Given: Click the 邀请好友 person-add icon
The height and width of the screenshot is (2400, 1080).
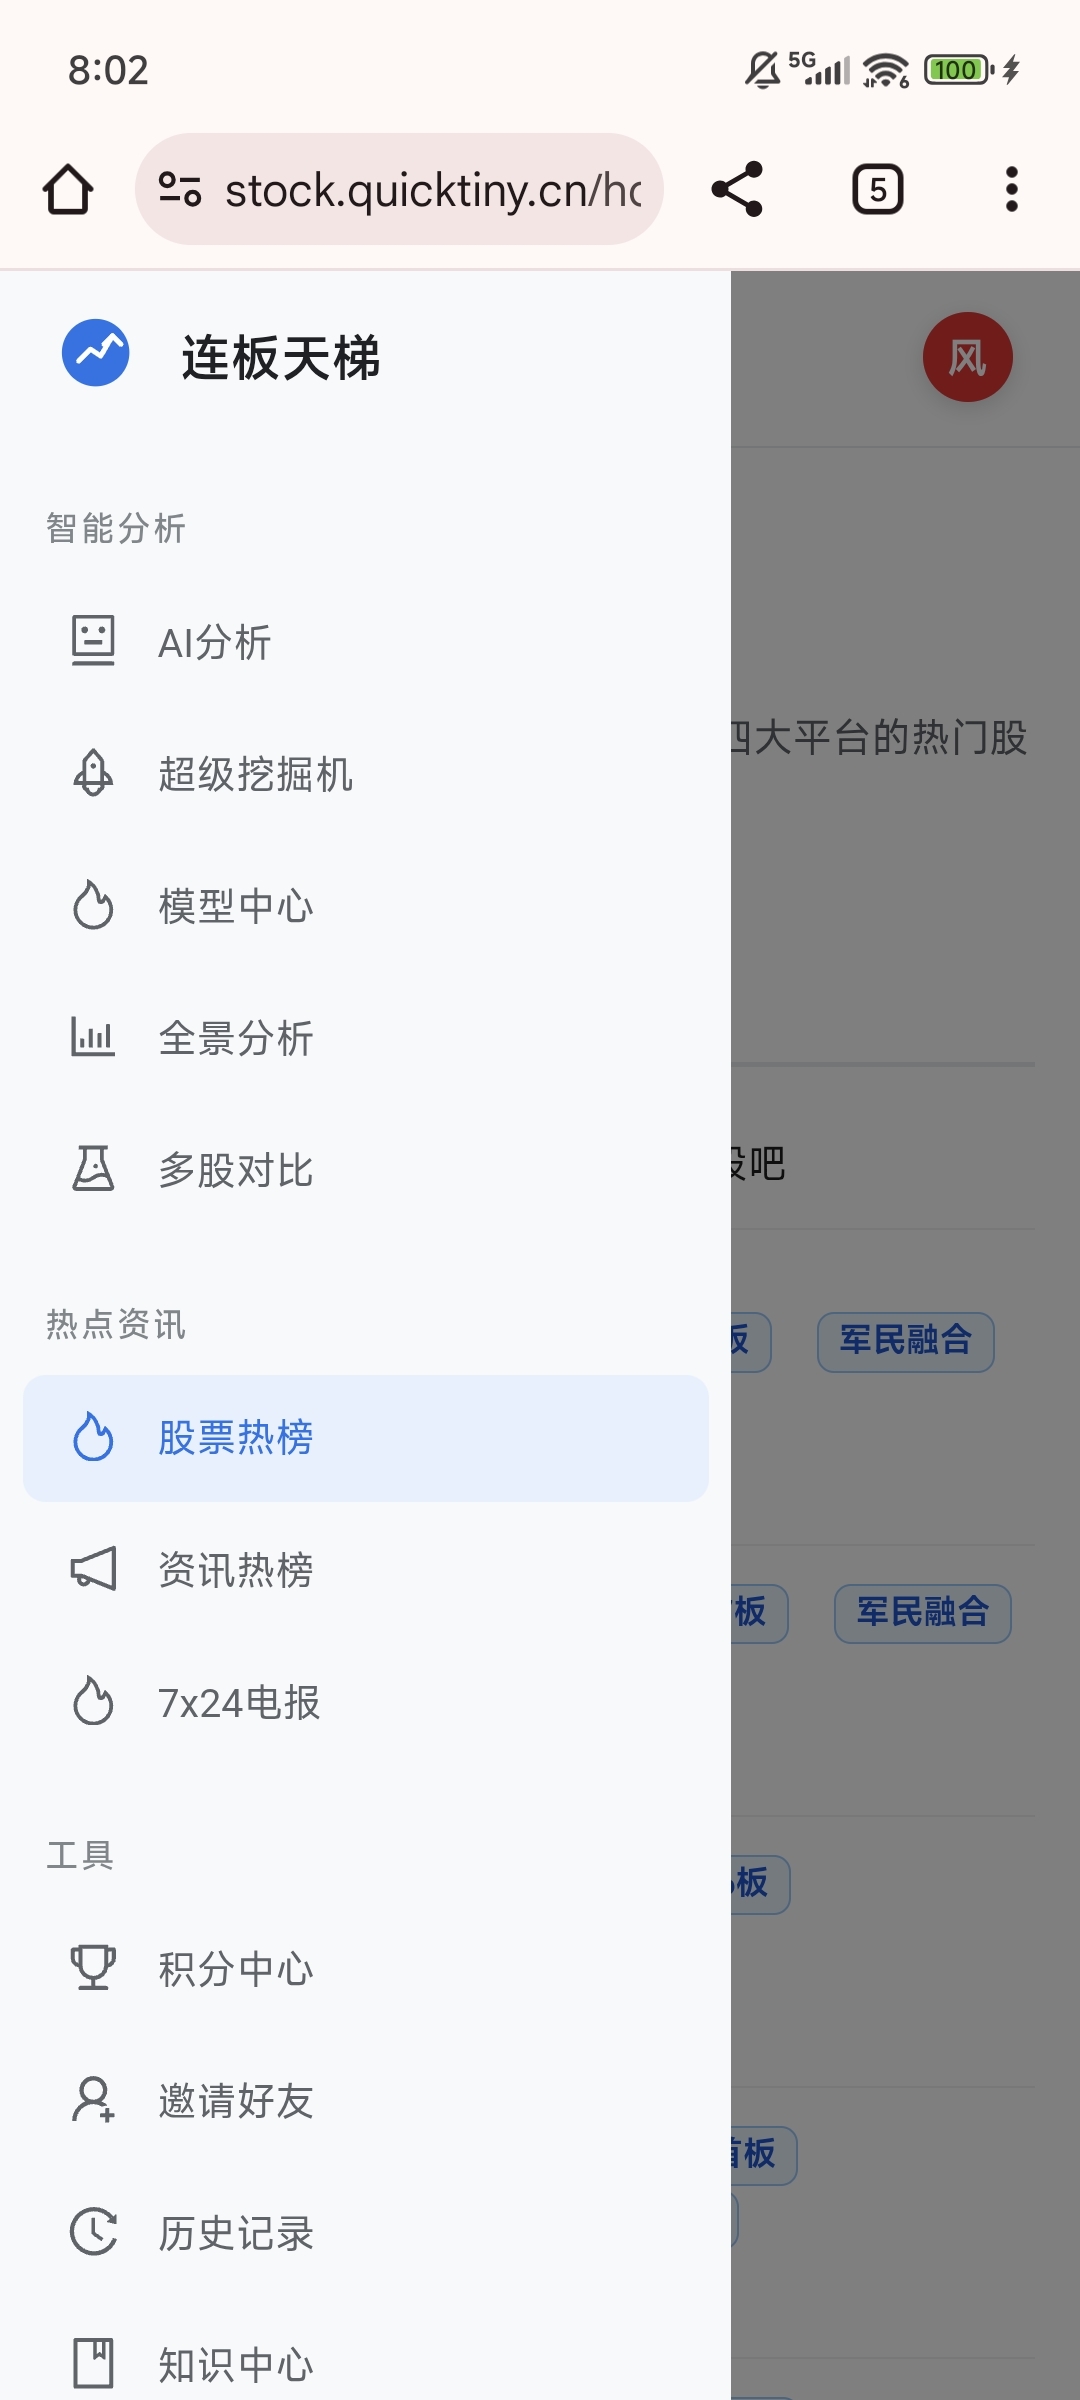Looking at the screenshot, I should [x=93, y=2099].
